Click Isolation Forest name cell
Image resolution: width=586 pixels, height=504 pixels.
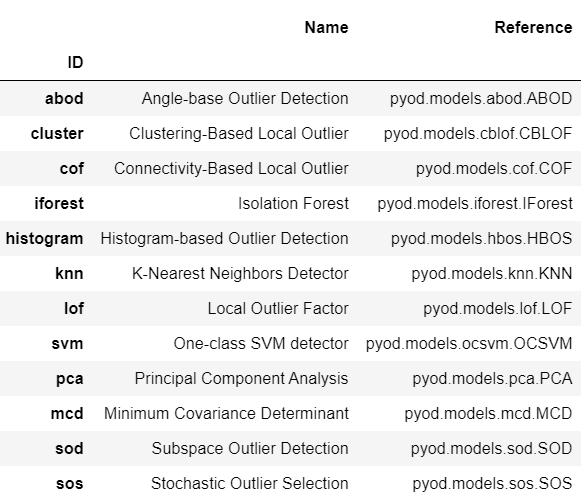pyautogui.click(x=293, y=204)
